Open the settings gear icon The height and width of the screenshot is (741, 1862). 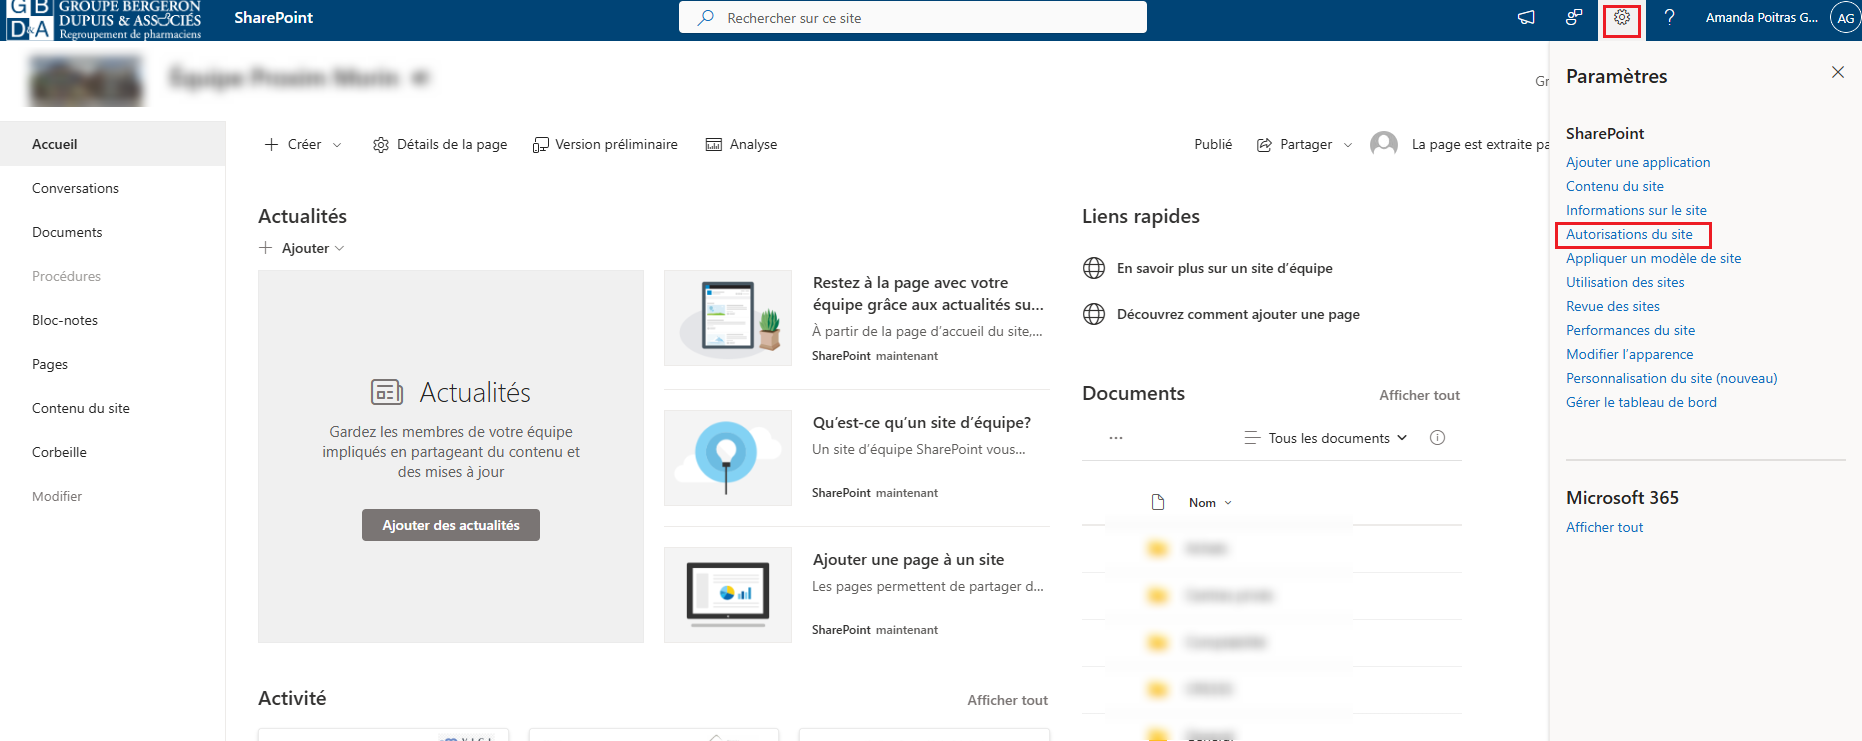[x=1621, y=18]
